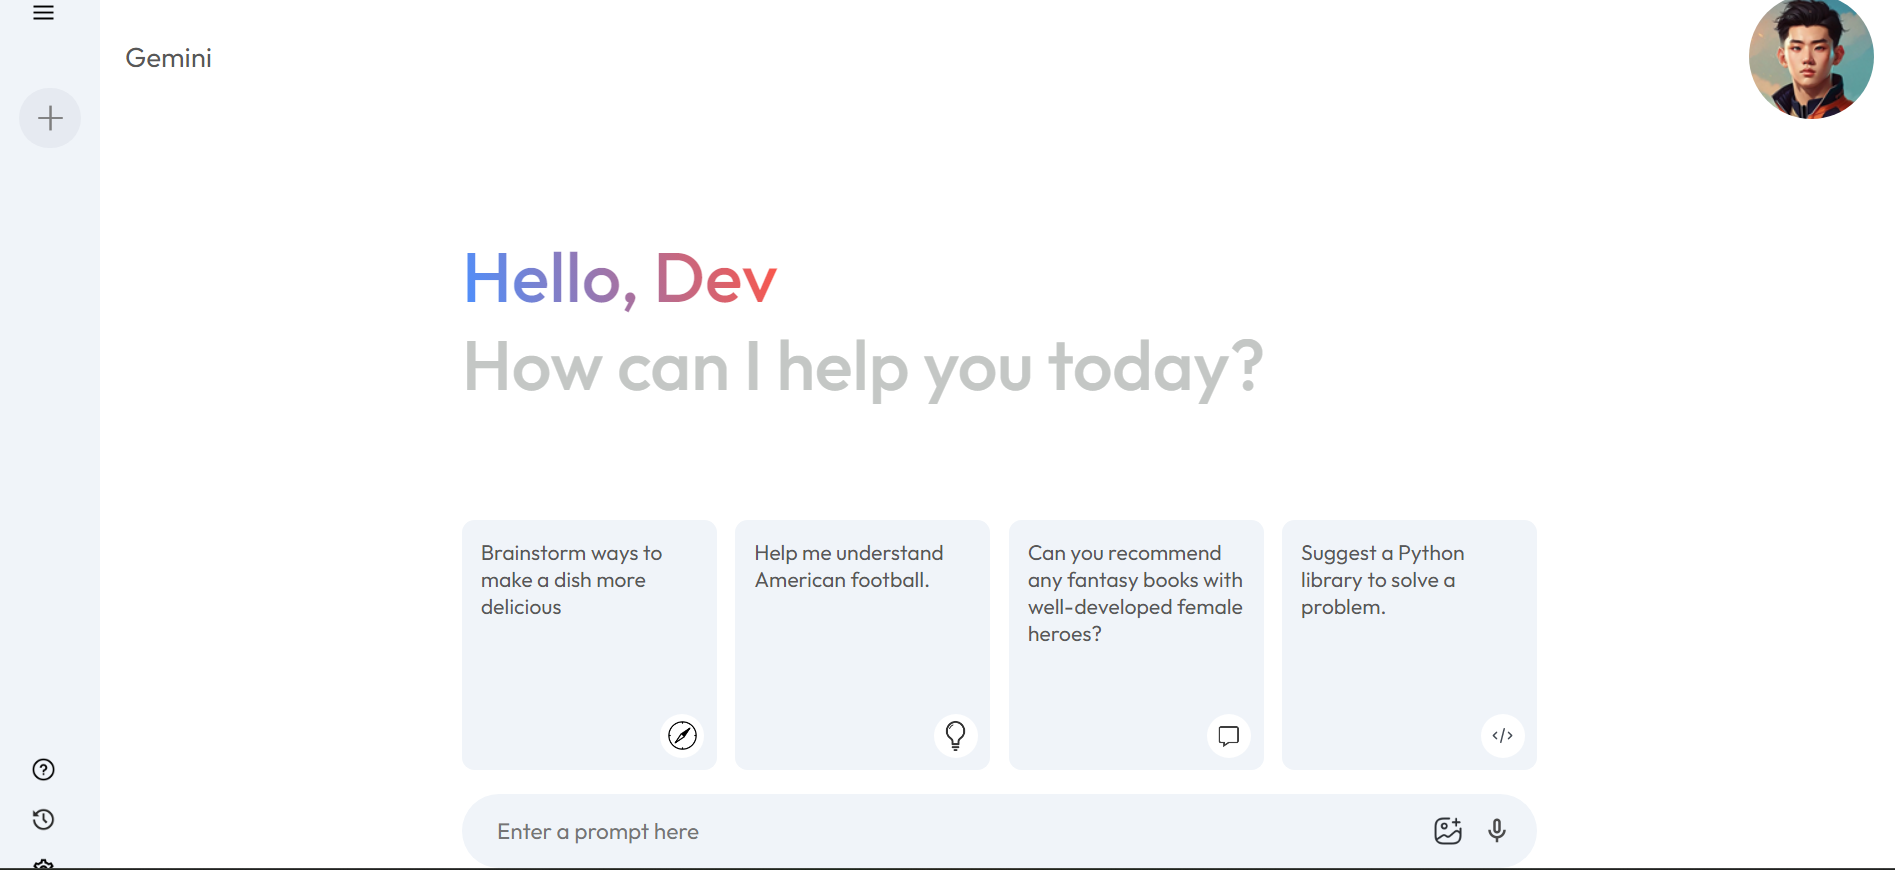
Task: Open the Settings gear icon
Action: click(x=43, y=864)
